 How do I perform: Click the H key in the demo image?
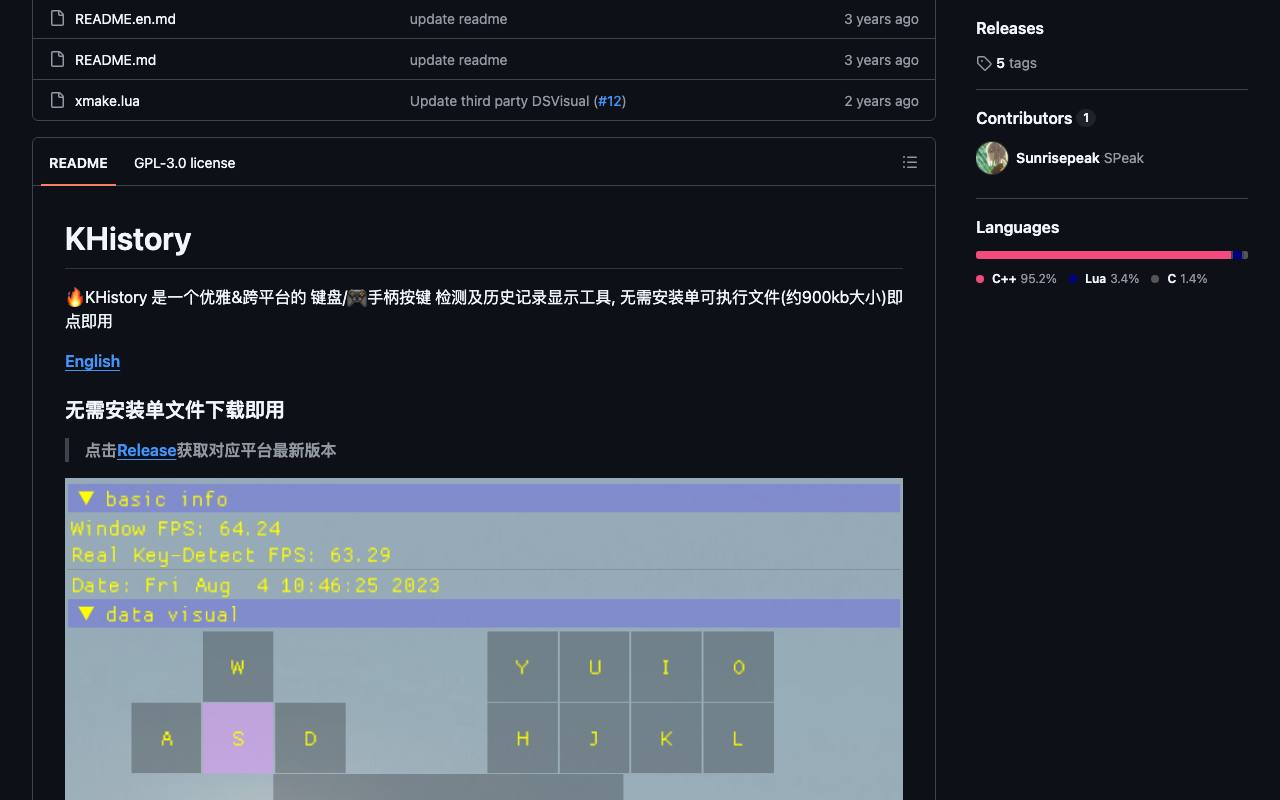click(522, 738)
